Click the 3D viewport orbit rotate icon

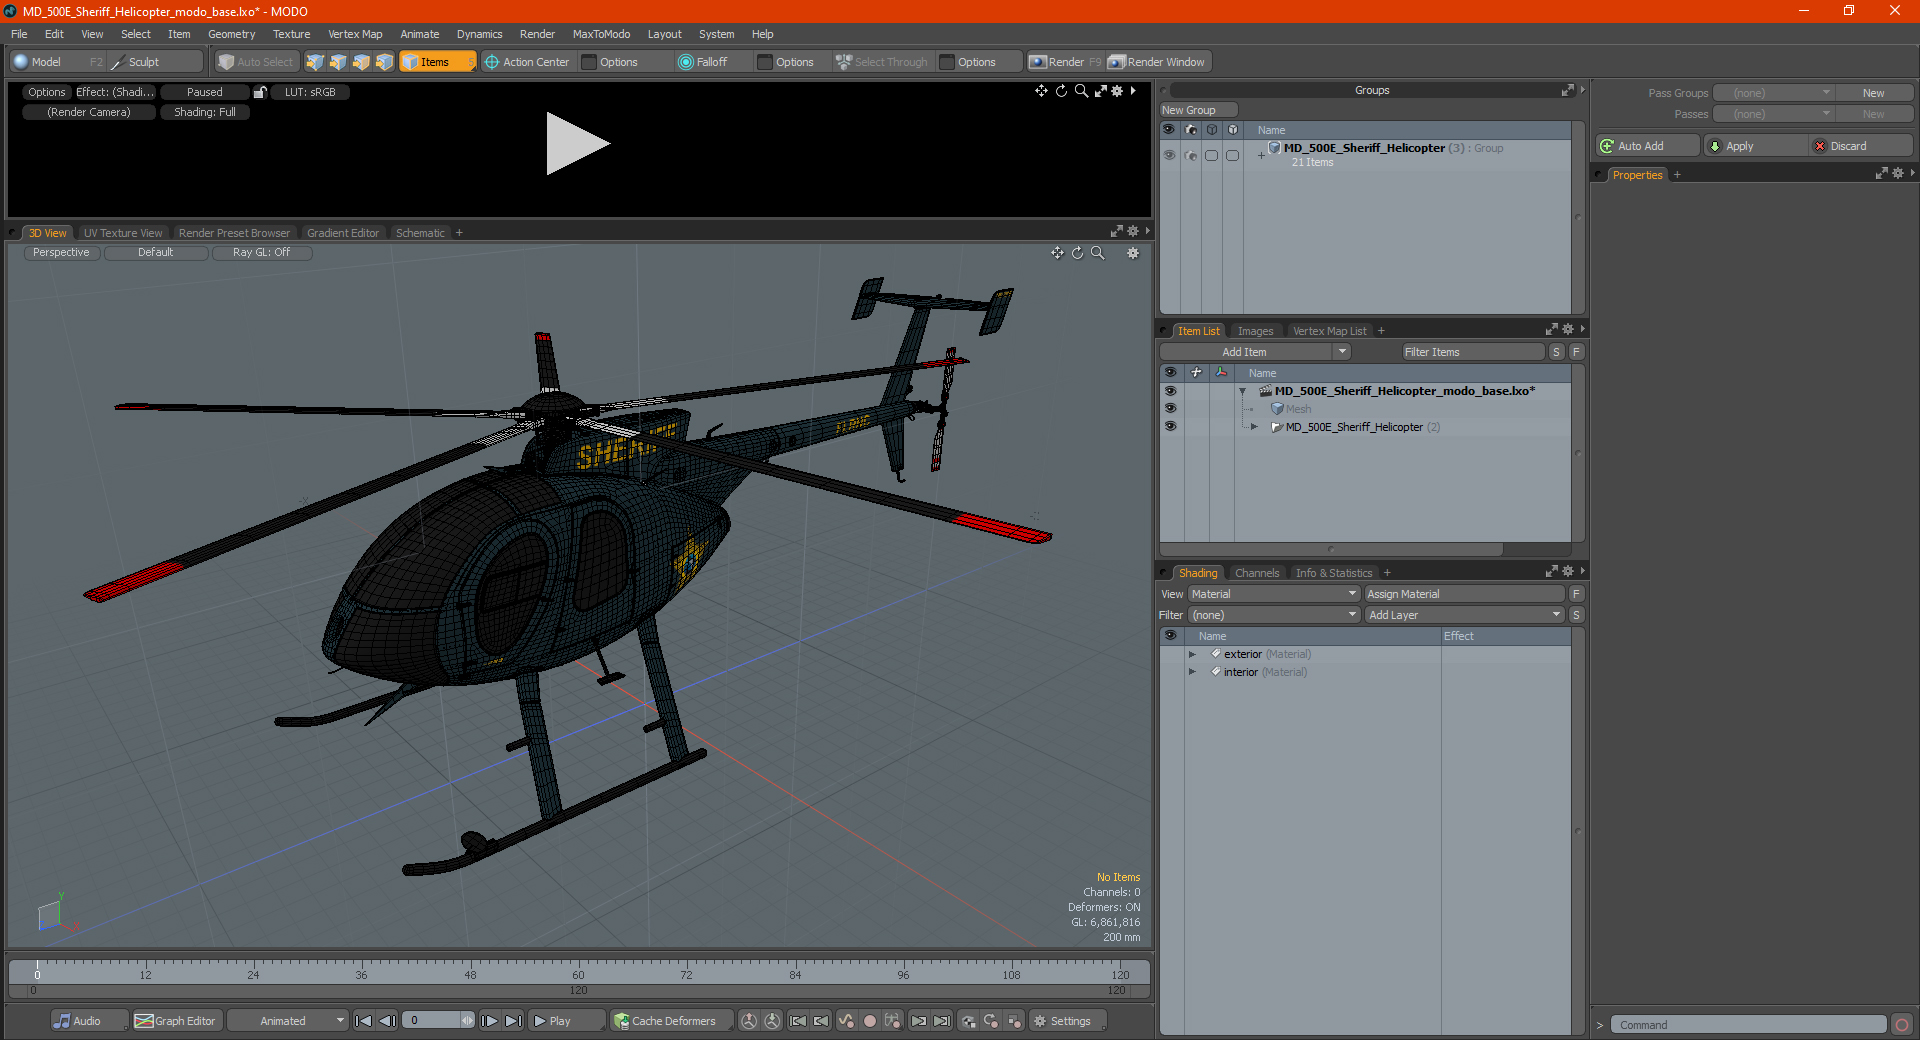click(1078, 253)
